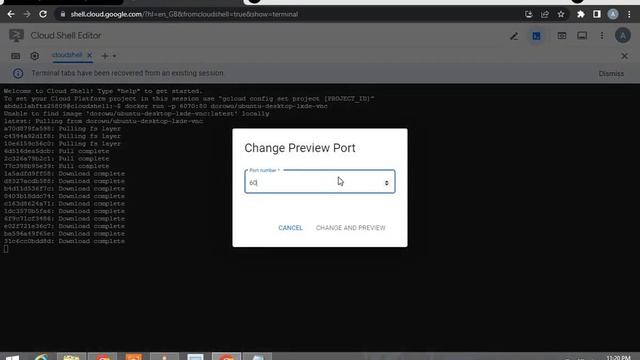Bookmark this page with the star

click(561, 14)
